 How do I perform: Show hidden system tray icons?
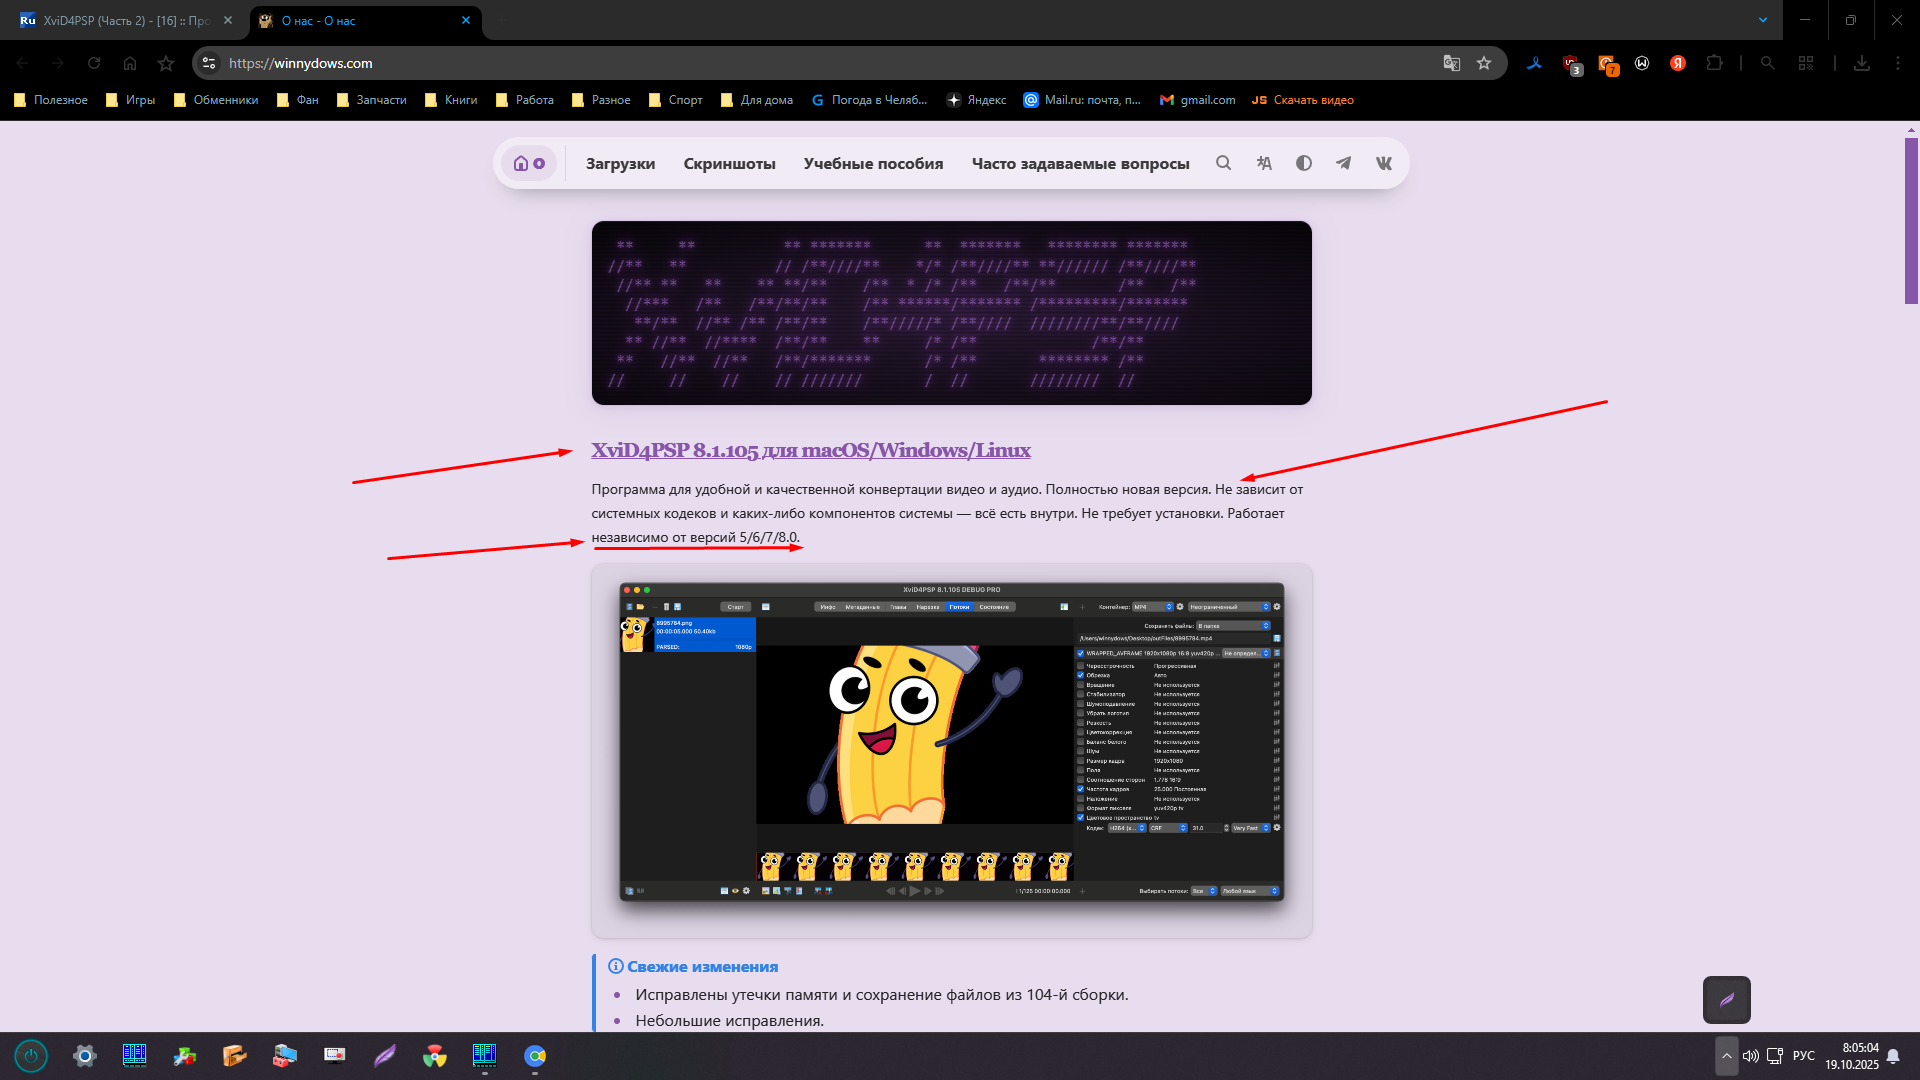pyautogui.click(x=1726, y=1056)
